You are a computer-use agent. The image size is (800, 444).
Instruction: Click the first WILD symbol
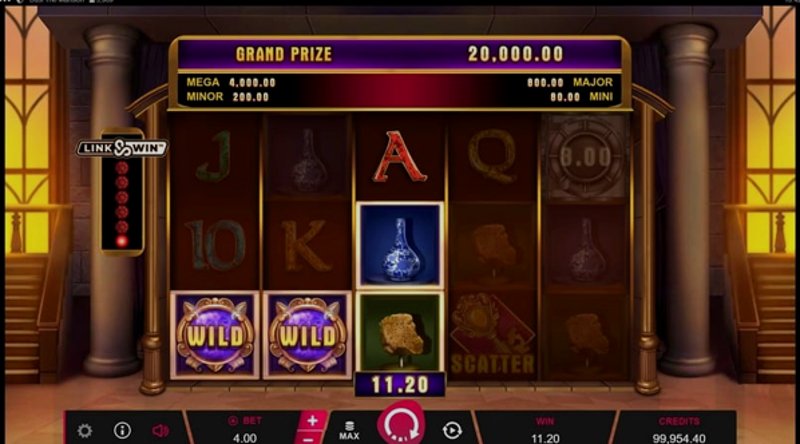215,335
